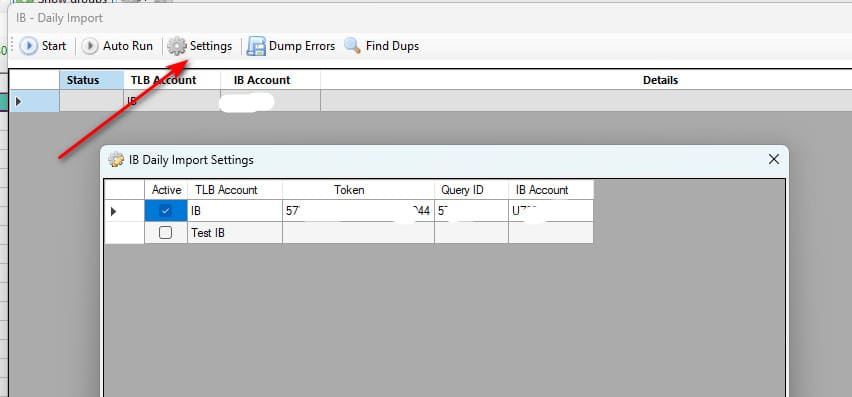Click the Status cell in main grid row
The width and height of the screenshot is (852, 397).
[91, 101]
